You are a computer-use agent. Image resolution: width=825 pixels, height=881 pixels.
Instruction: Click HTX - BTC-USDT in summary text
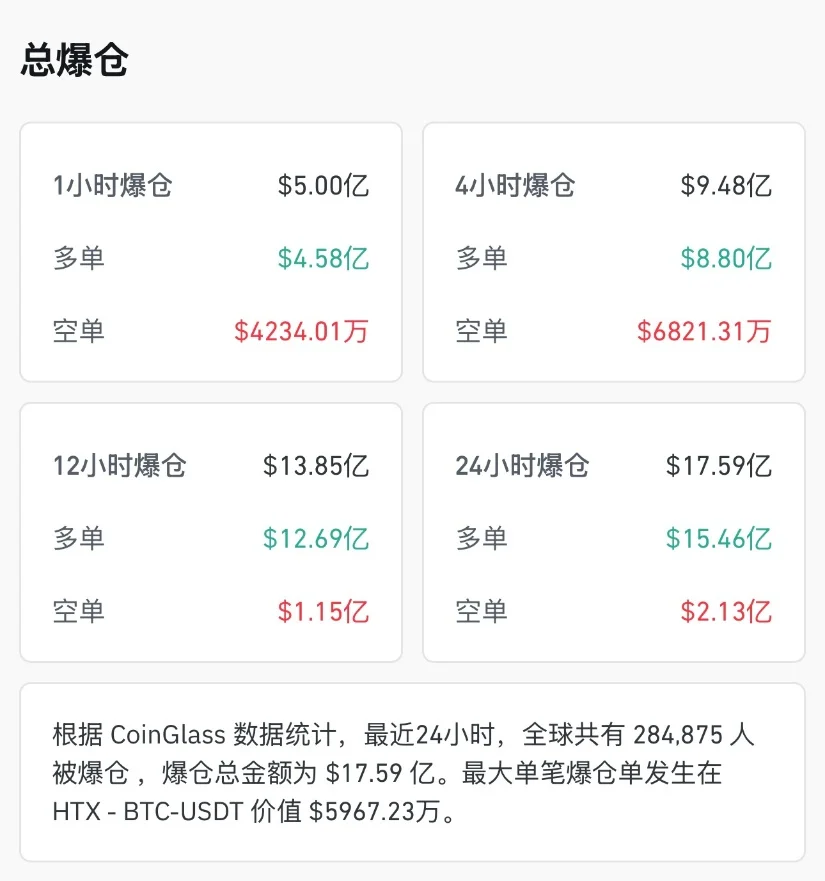148,811
